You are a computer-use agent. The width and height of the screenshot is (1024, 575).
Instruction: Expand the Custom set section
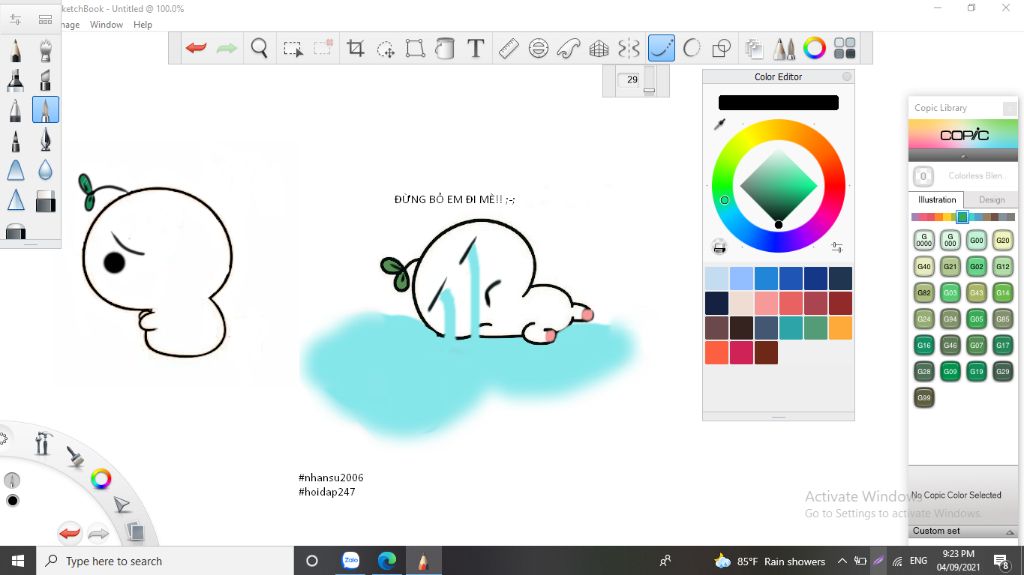963,531
